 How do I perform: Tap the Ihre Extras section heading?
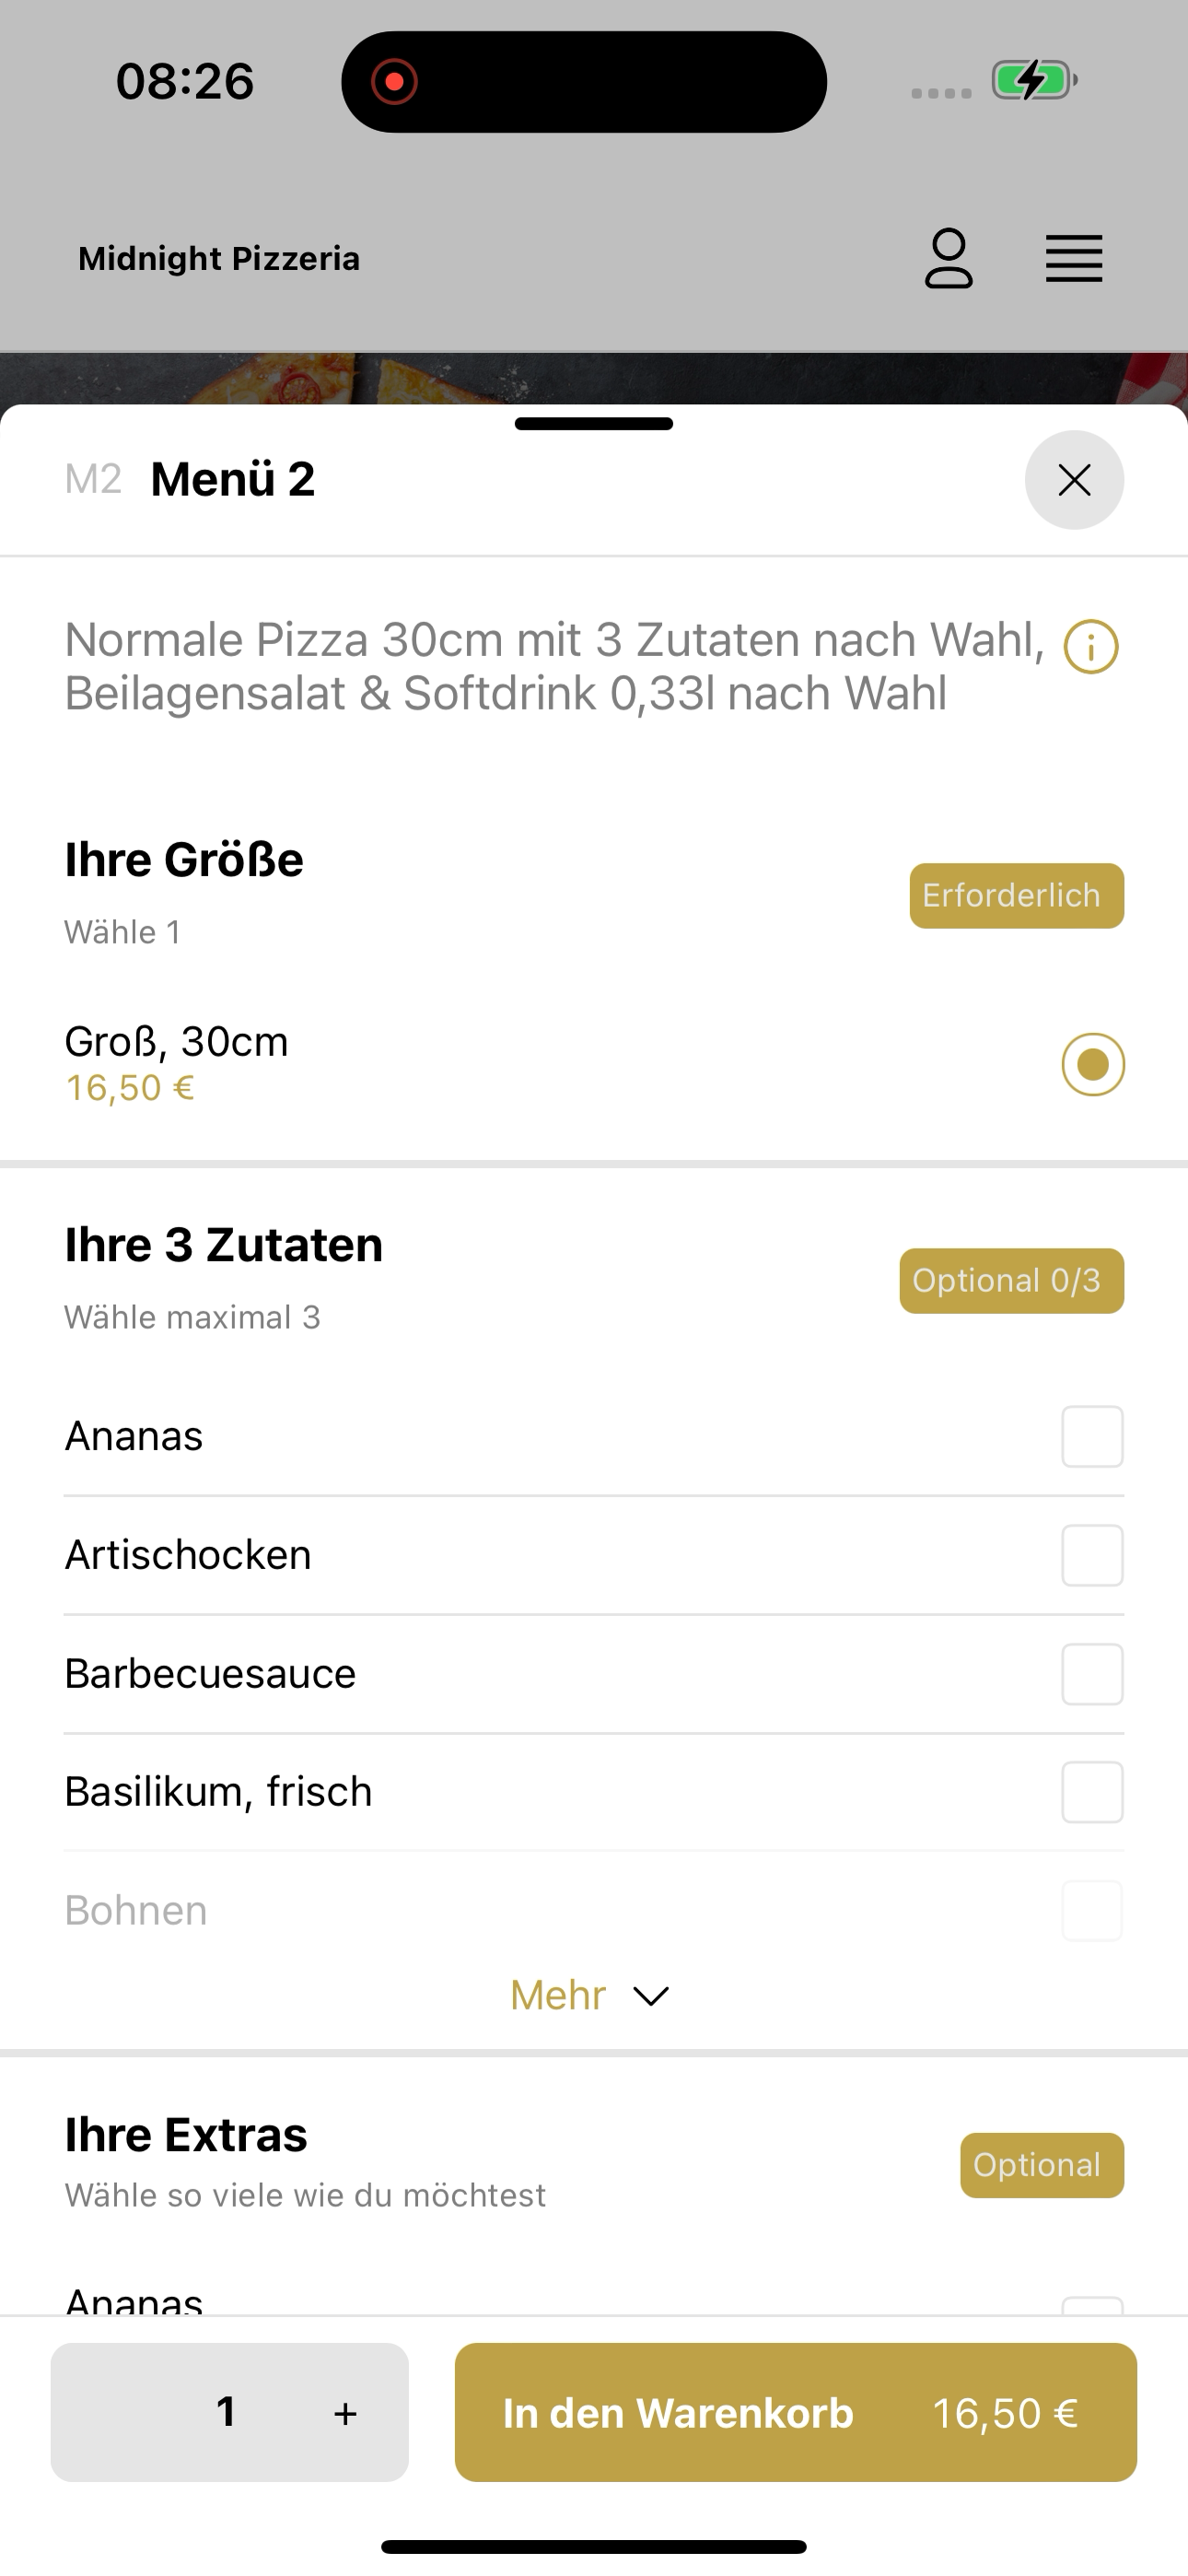click(x=186, y=2135)
